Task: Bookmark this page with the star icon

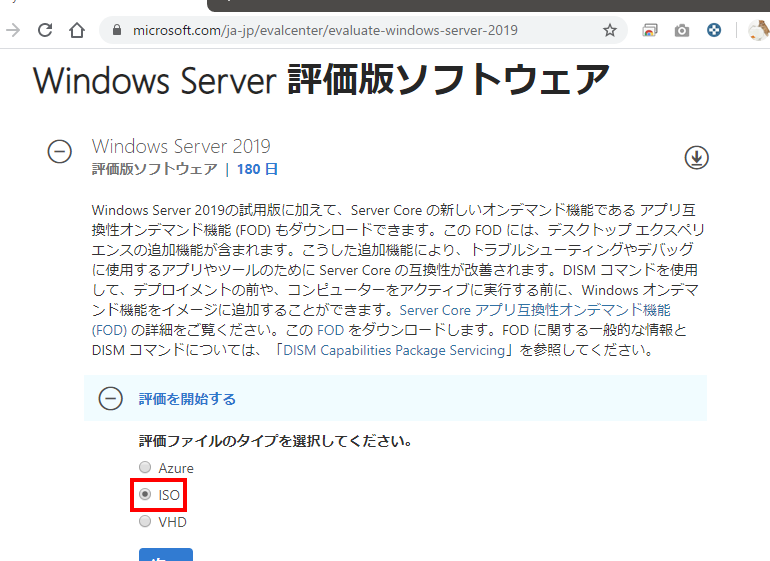Action: [609, 30]
